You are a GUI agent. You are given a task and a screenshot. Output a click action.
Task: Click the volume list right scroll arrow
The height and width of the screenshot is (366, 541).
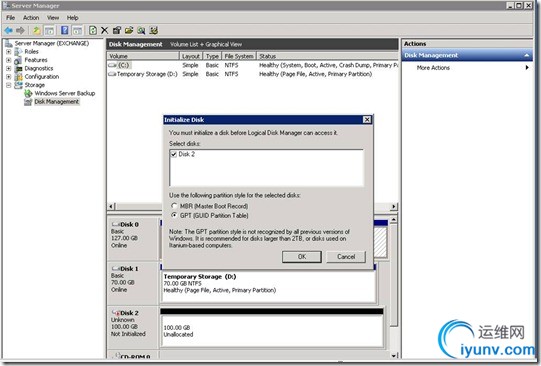[x=394, y=206]
